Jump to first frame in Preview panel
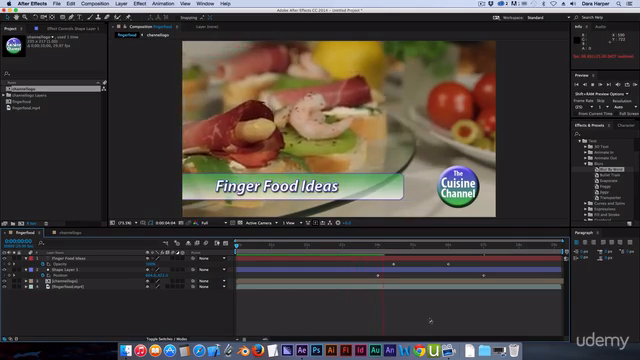 (576, 84)
